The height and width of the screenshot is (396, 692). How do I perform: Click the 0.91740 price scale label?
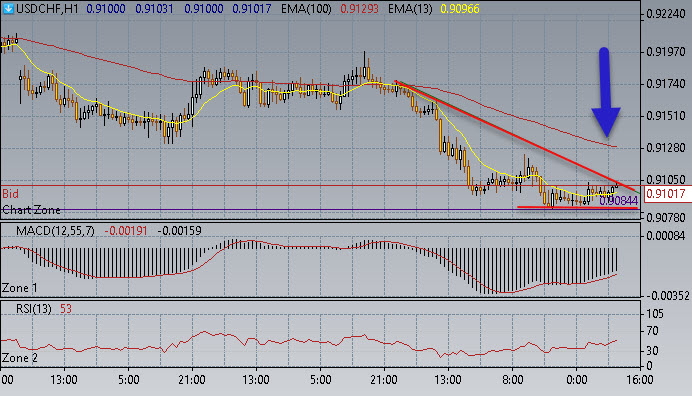pos(666,84)
